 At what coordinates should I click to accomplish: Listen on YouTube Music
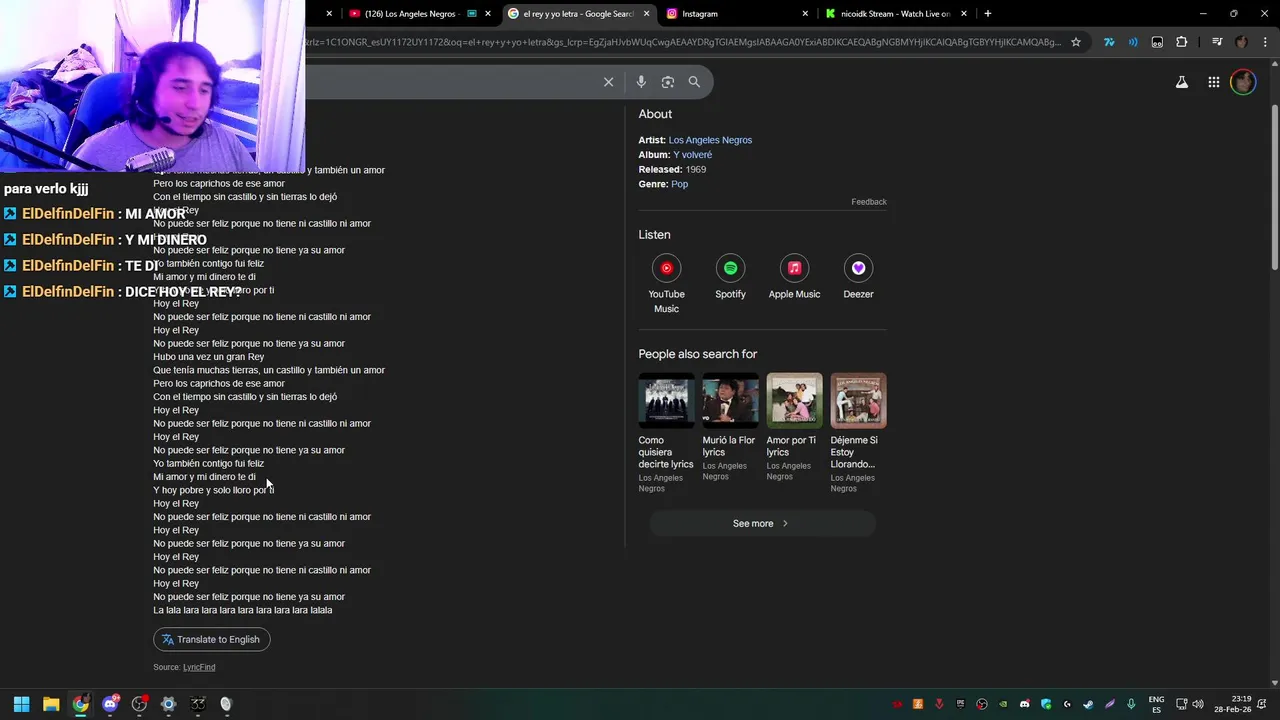coord(666,283)
